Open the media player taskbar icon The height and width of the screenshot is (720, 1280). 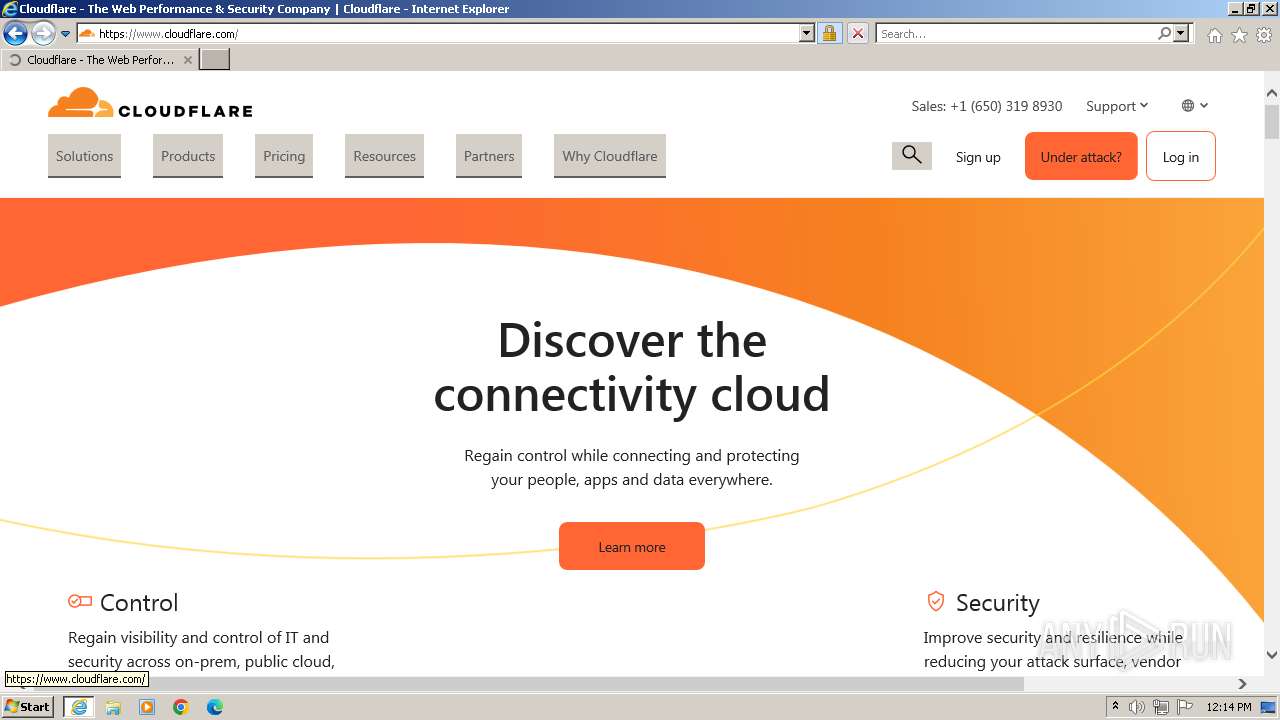click(147, 707)
